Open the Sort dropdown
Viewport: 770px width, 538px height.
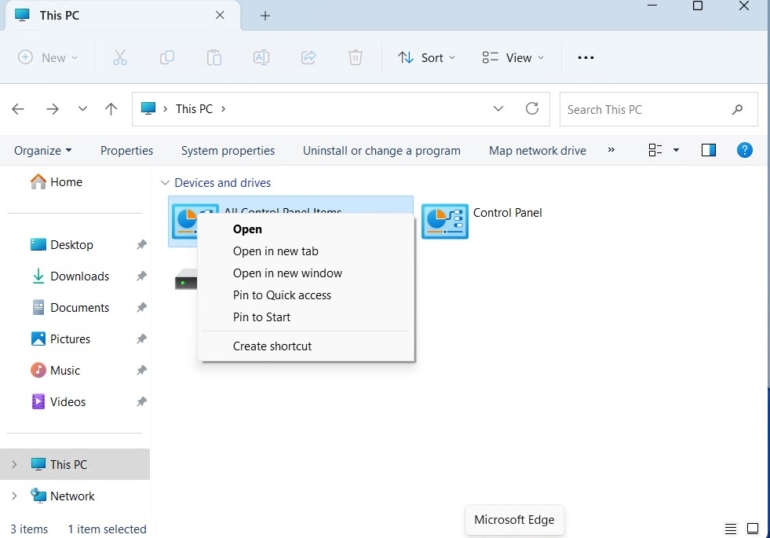click(x=426, y=57)
